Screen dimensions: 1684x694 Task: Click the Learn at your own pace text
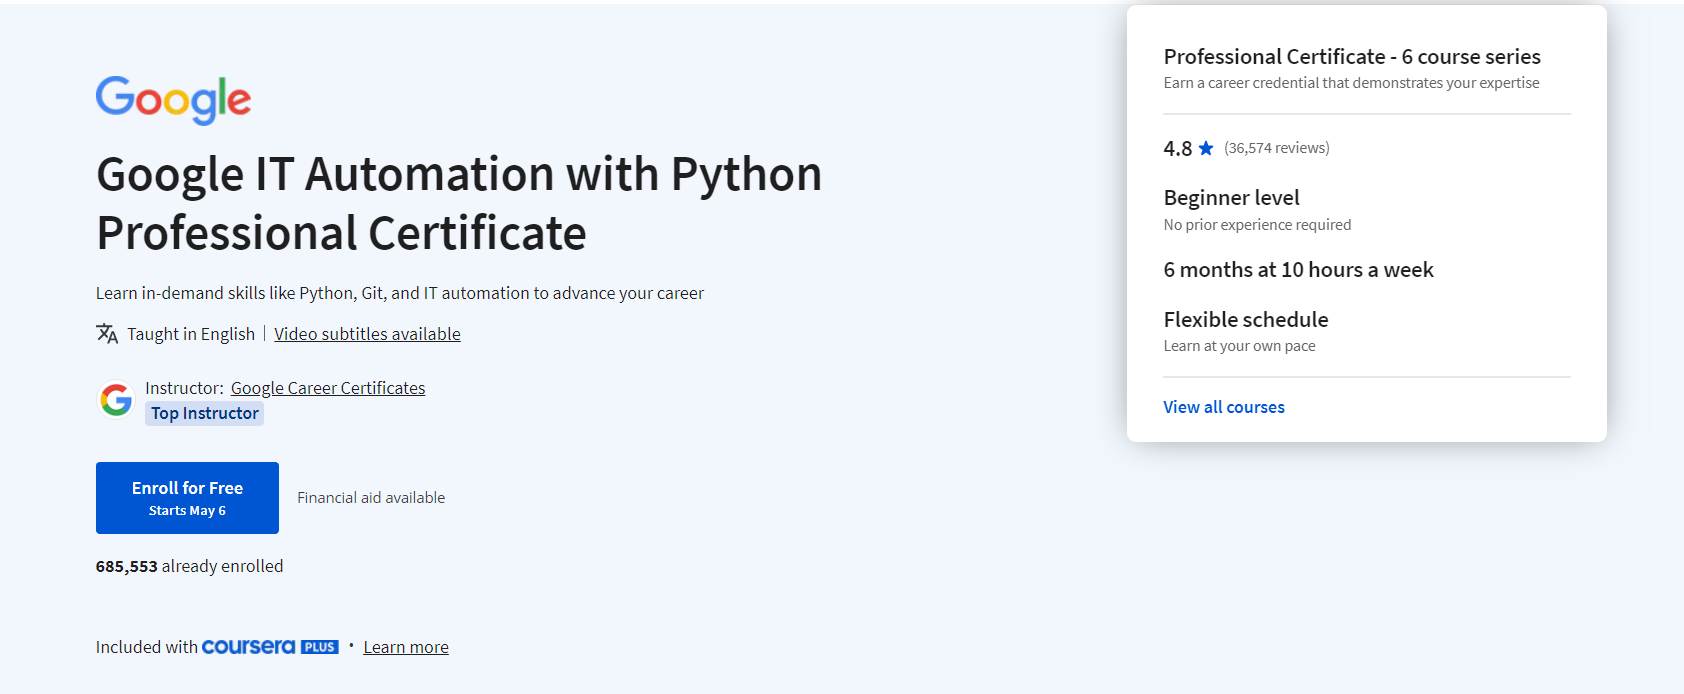(x=1239, y=346)
